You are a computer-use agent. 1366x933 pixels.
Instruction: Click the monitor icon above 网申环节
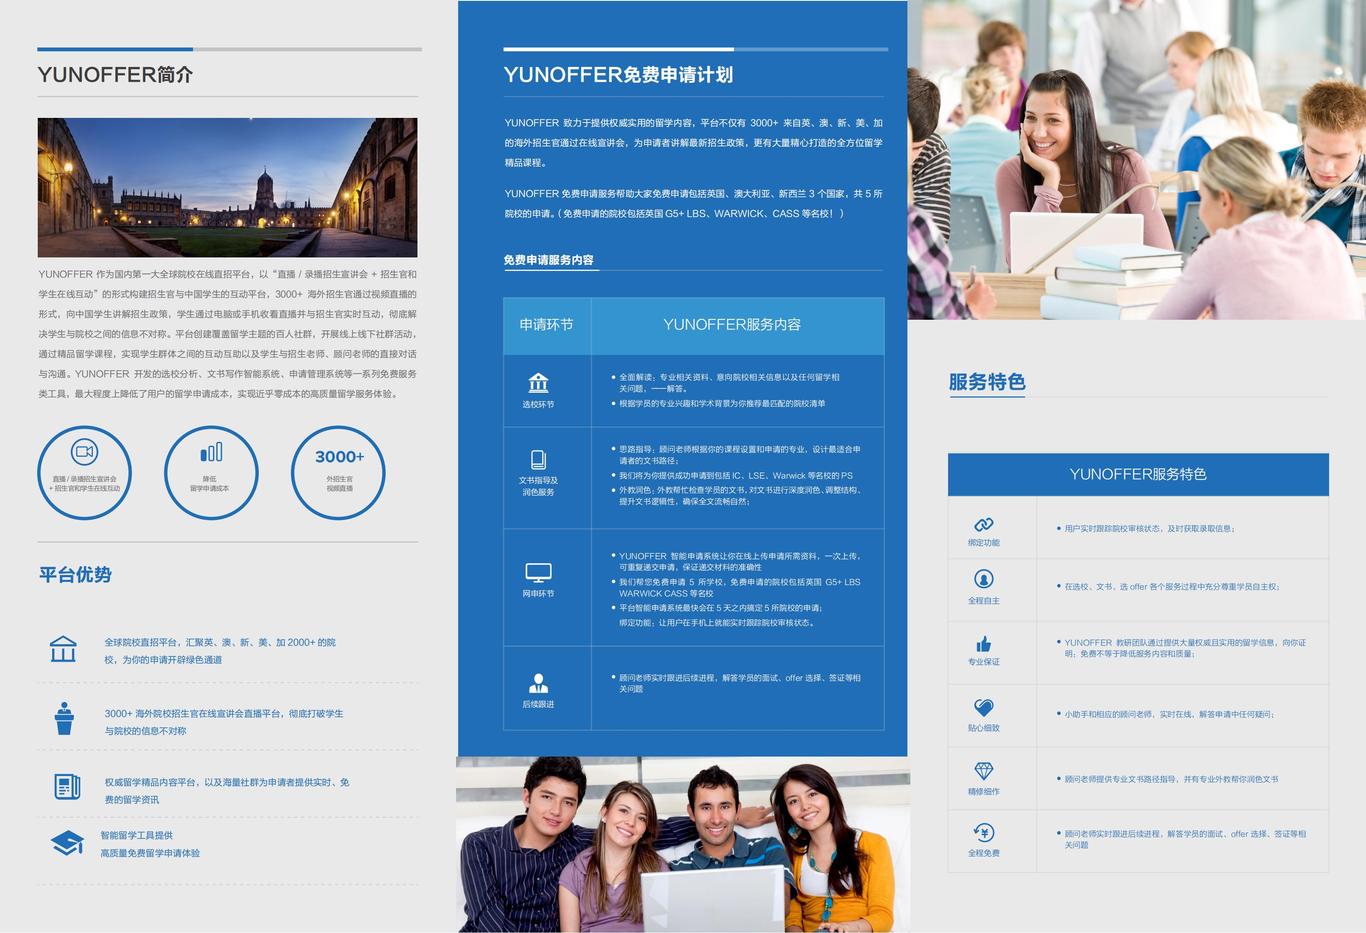tap(538, 573)
